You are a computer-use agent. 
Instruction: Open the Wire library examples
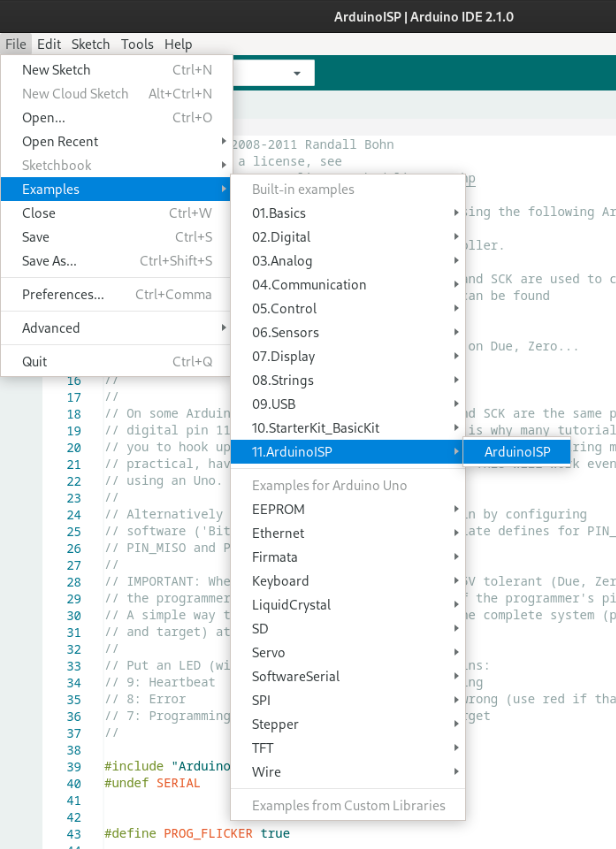[348, 771]
